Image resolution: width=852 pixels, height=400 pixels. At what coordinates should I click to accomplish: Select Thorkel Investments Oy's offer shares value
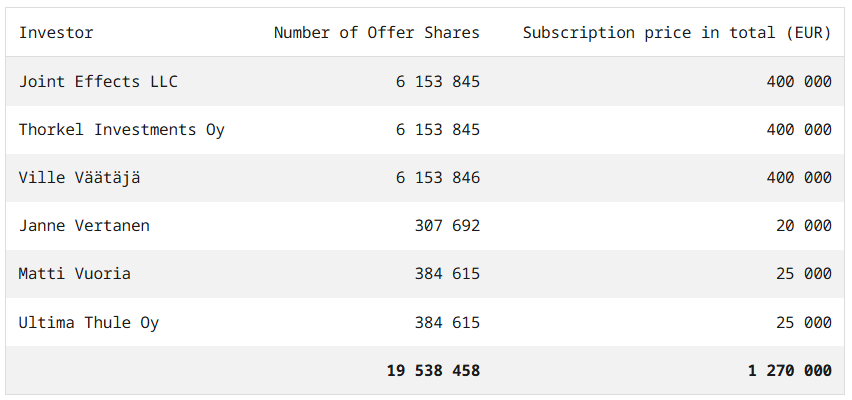[437, 130]
